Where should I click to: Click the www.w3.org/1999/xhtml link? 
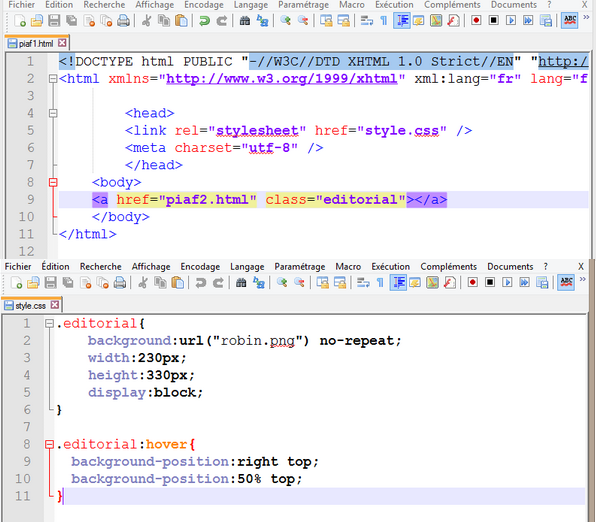[282, 79]
